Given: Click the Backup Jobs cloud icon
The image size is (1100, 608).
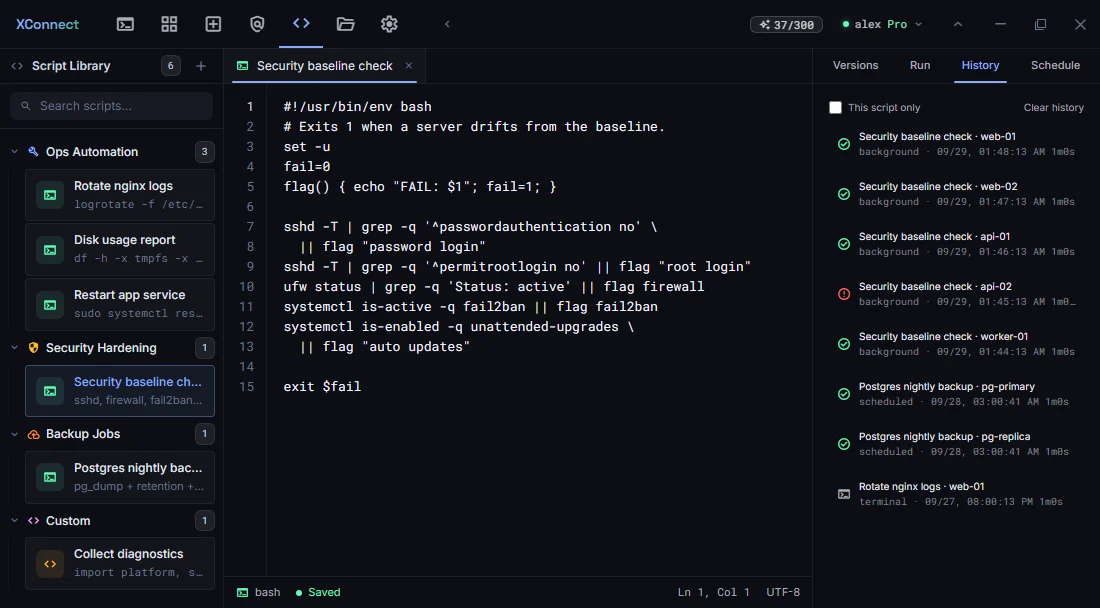Looking at the screenshot, I should point(33,434).
